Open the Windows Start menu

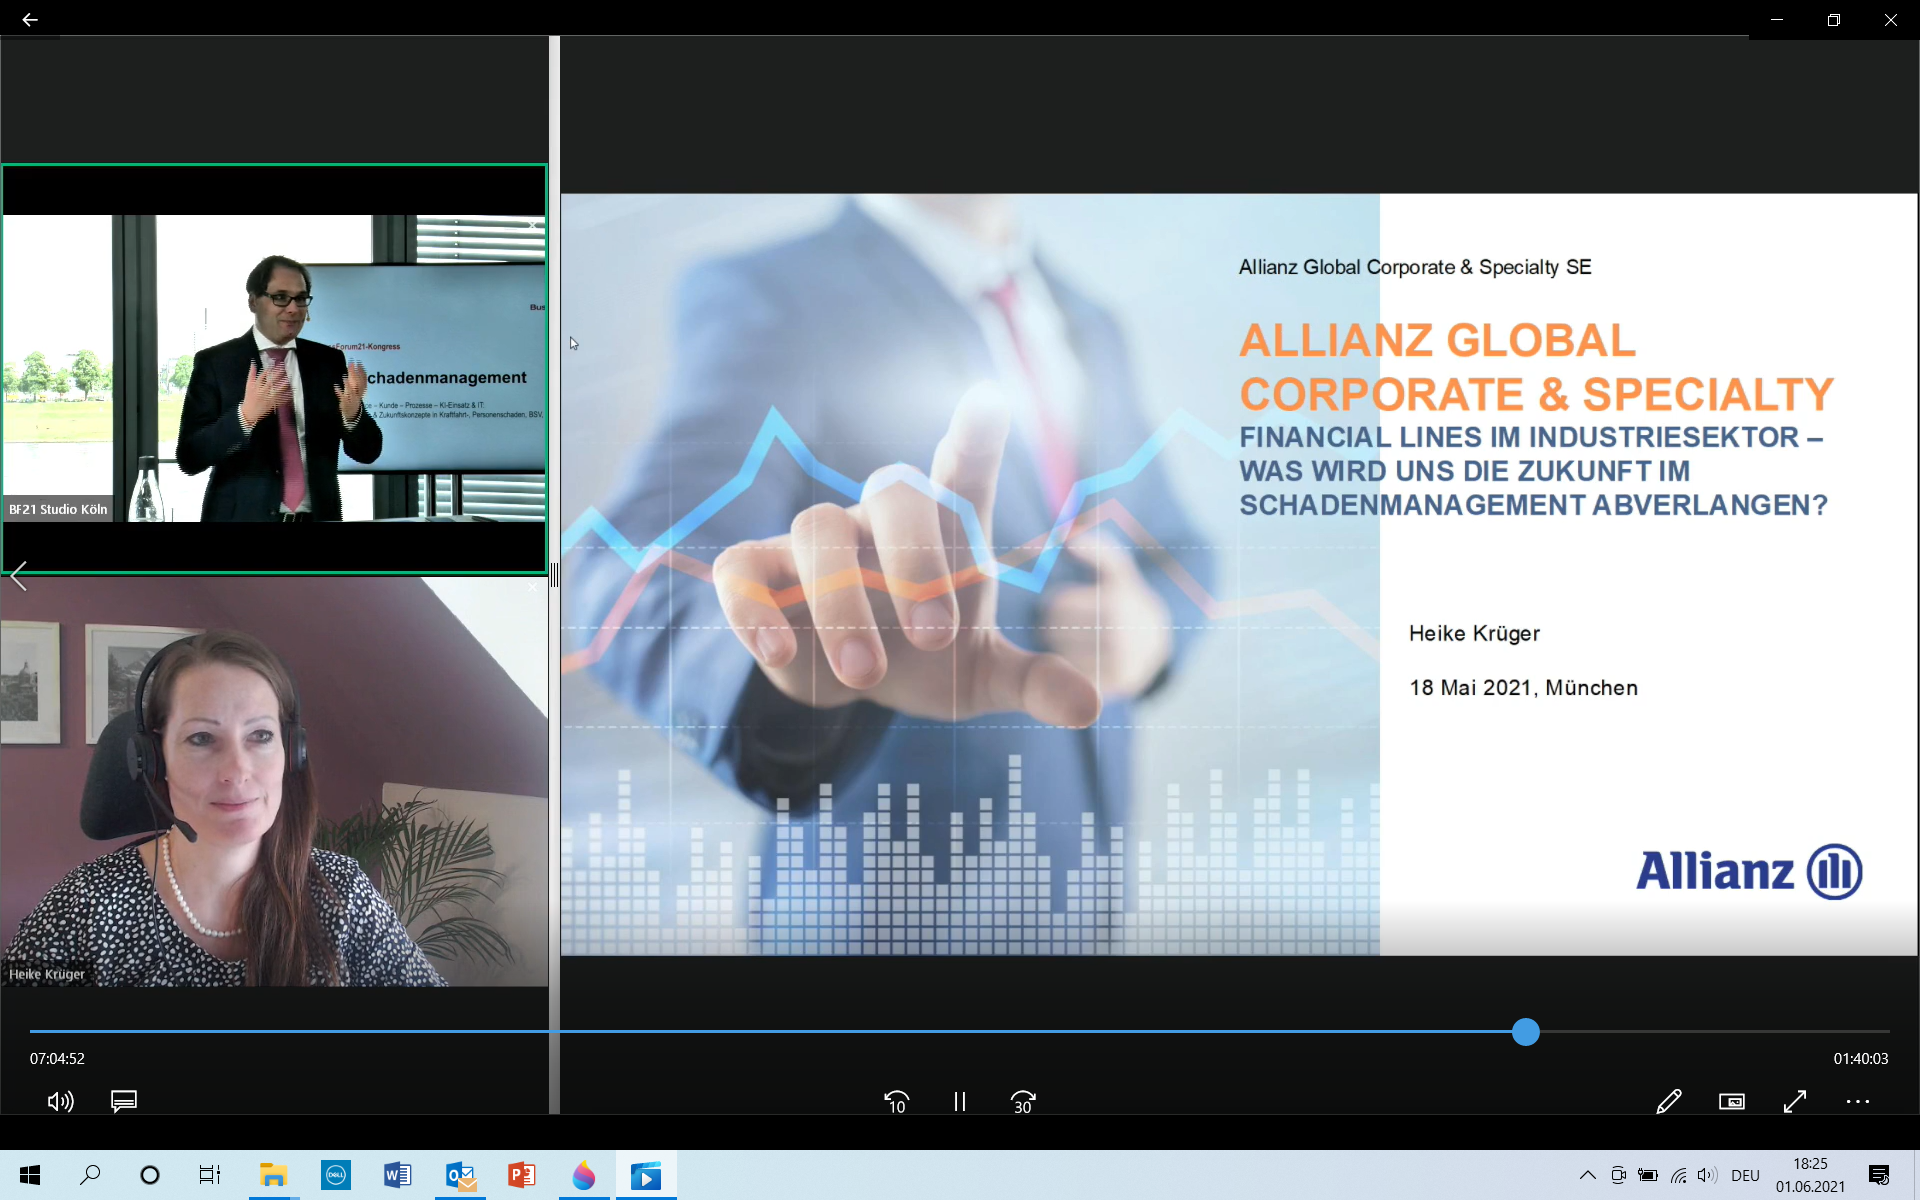click(x=30, y=1175)
